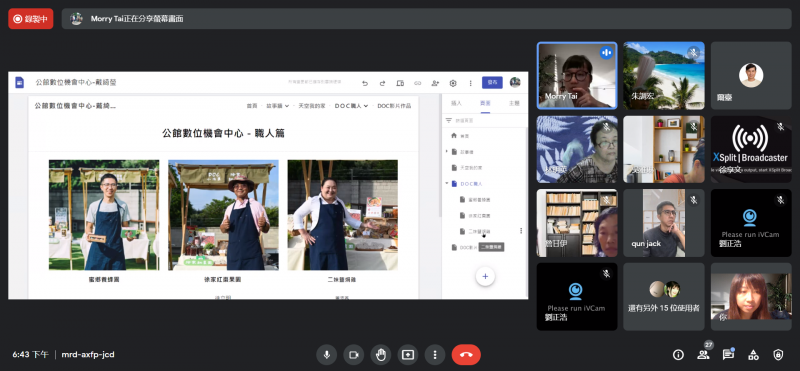Screen dimensions: 800x371
Task: Click the blue 發布 publish button
Action: click(x=492, y=82)
